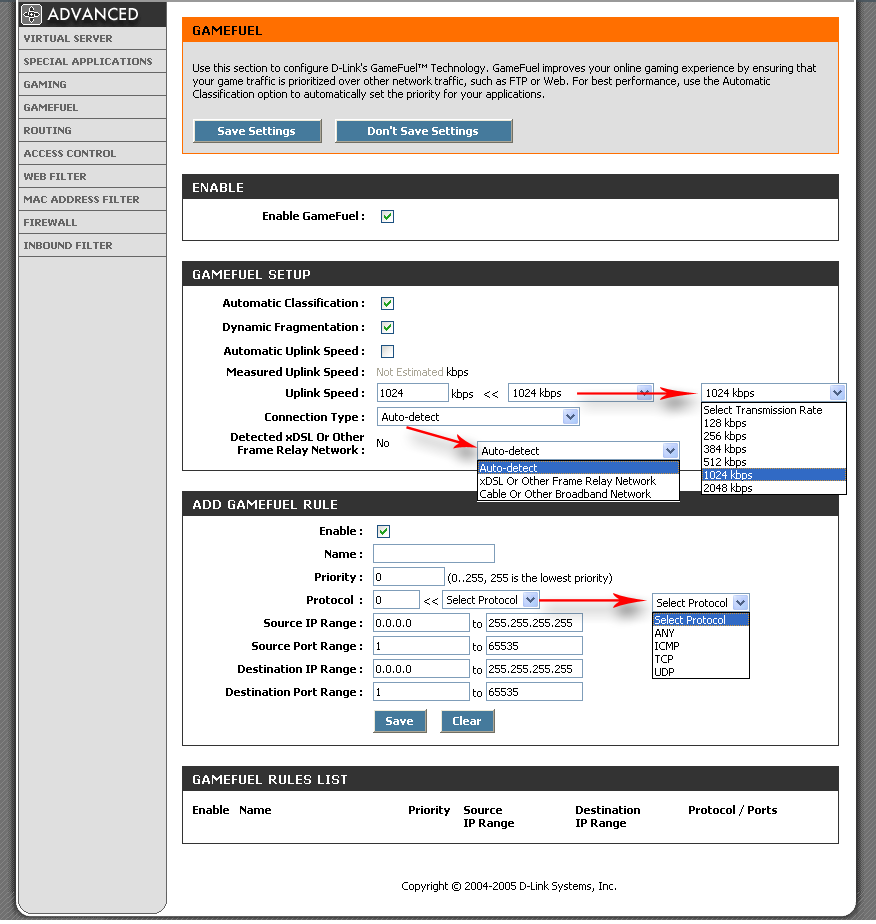Screen dimensions: 876x924
Task: Select the GameFuel sidebar item
Action: 92,107
